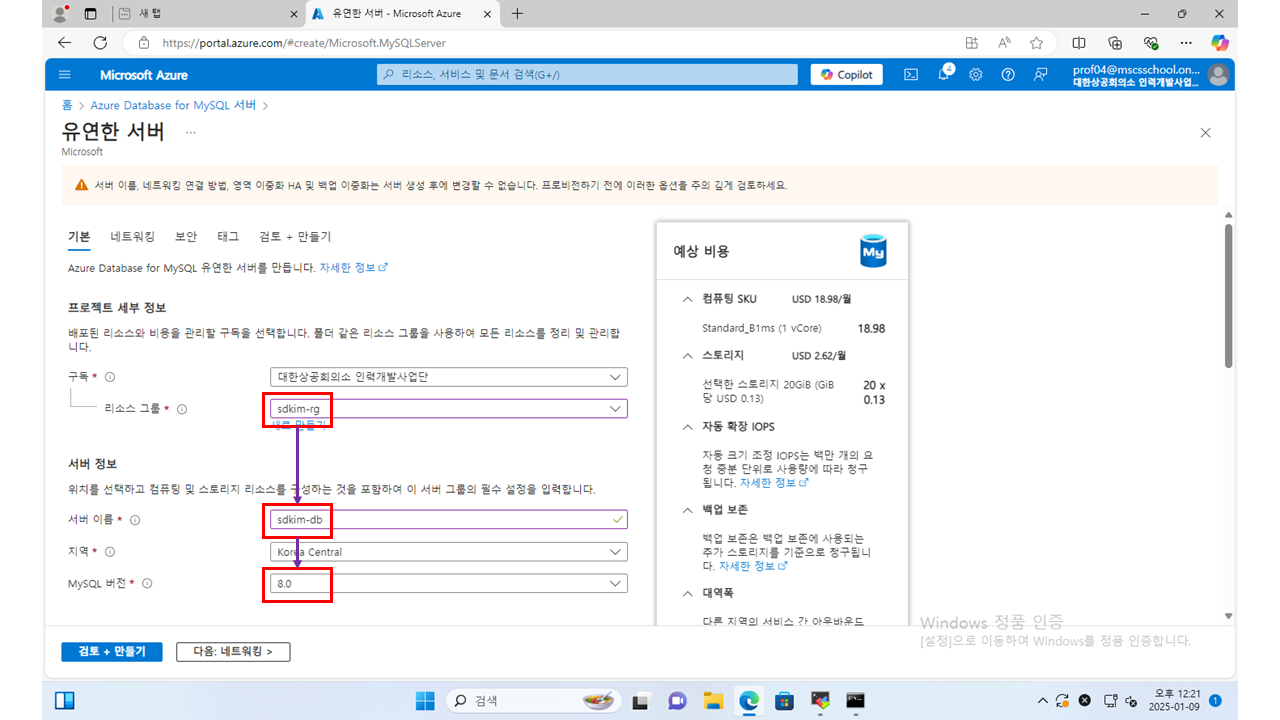Focus the Azure resource search box

pyautogui.click(x=588, y=75)
